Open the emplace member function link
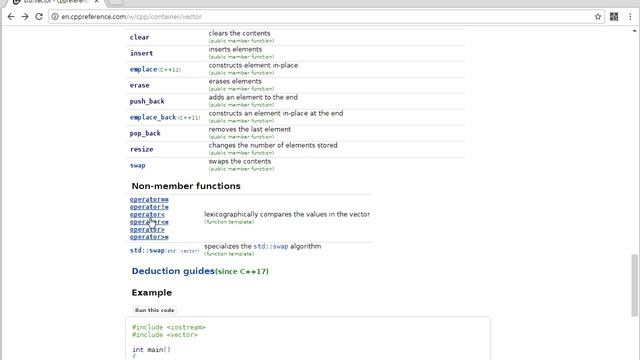This screenshot has width=640, height=360. [143, 69]
